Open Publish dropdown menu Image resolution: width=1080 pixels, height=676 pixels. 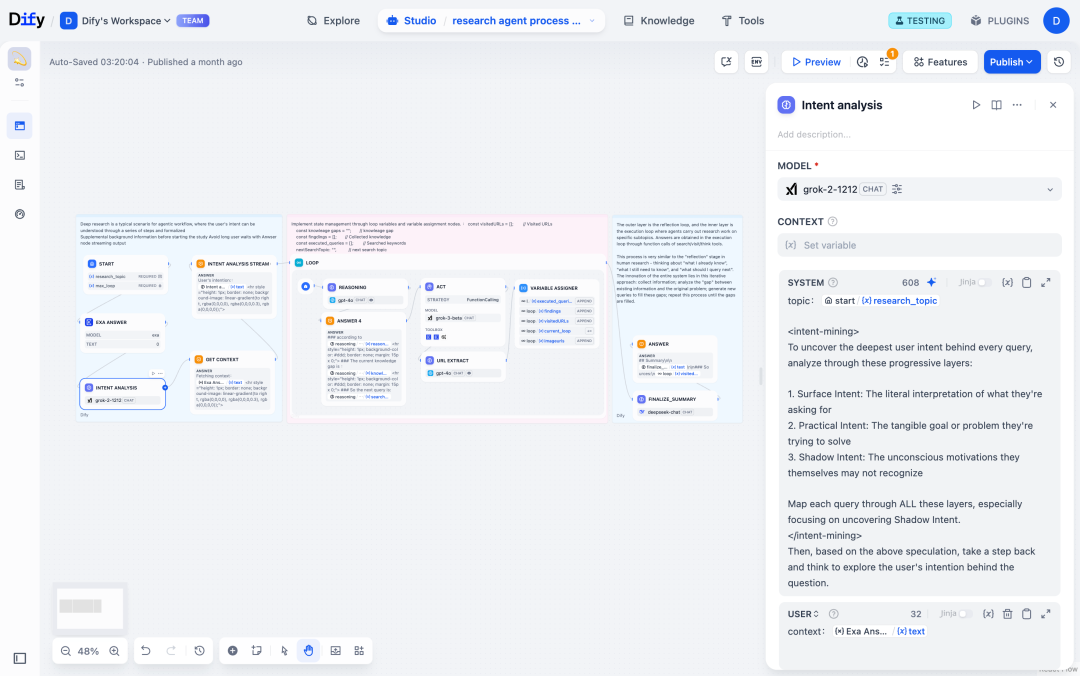point(1011,62)
